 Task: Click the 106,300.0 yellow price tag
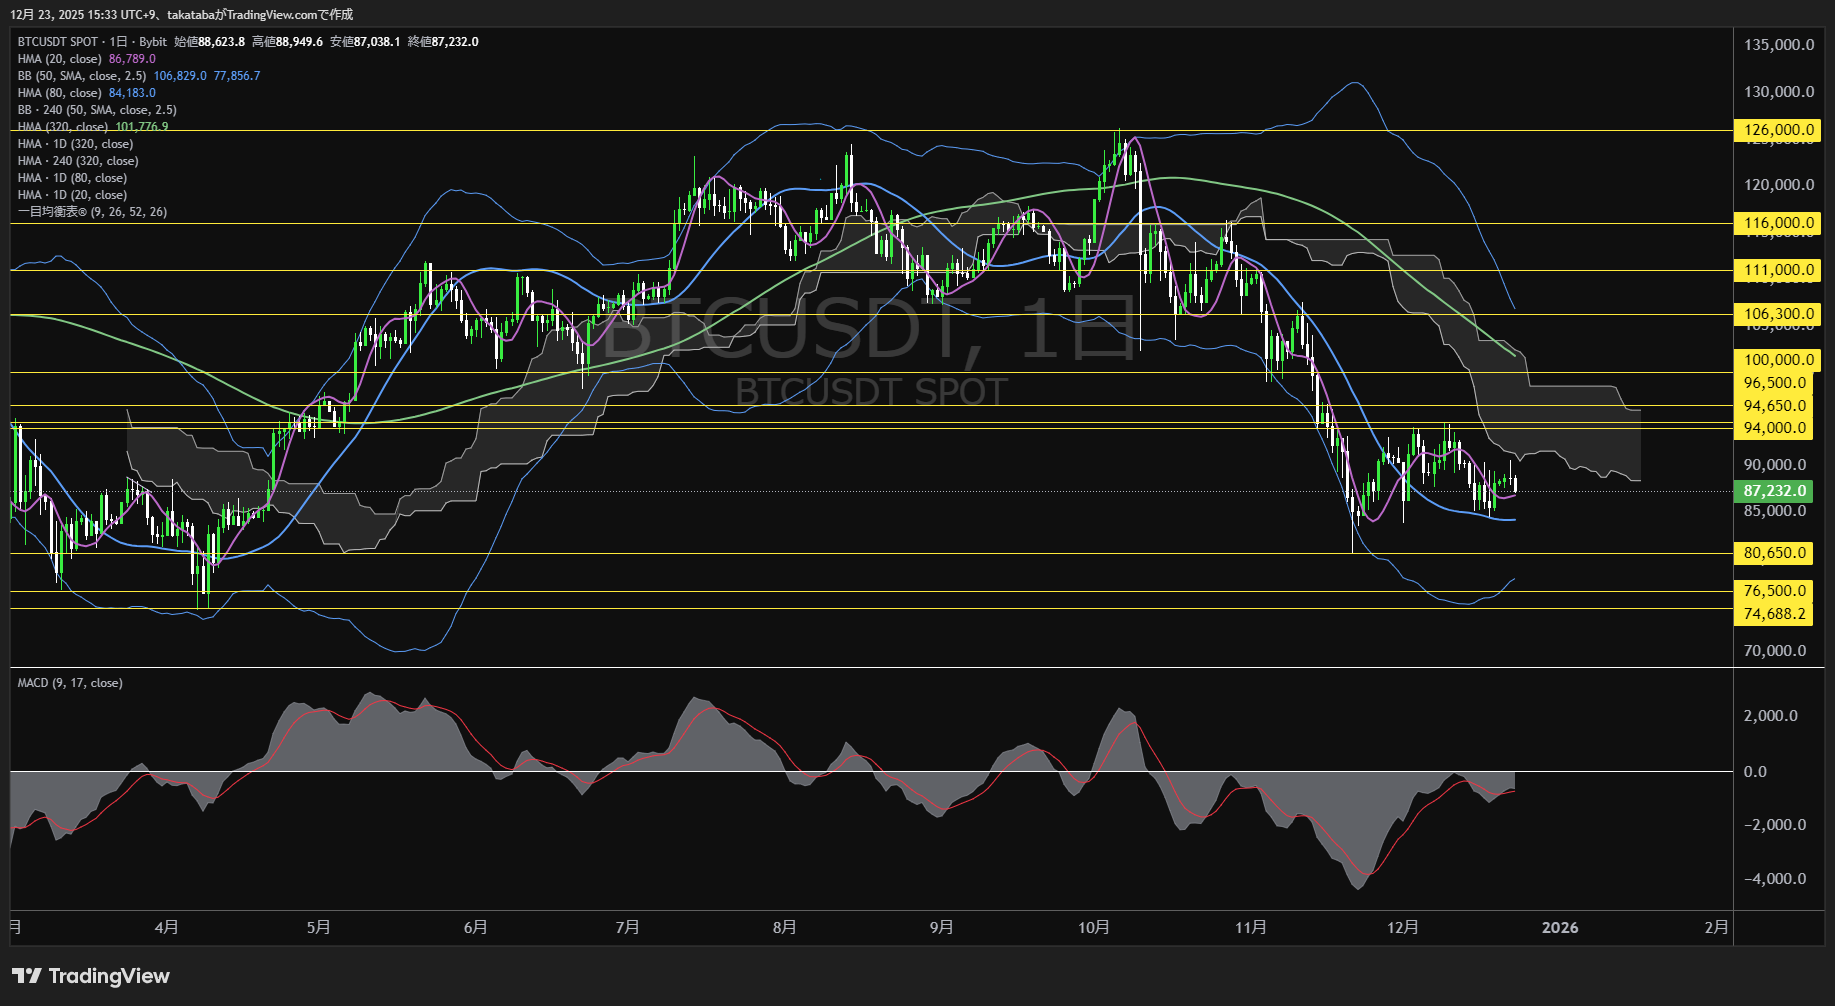(x=1778, y=314)
